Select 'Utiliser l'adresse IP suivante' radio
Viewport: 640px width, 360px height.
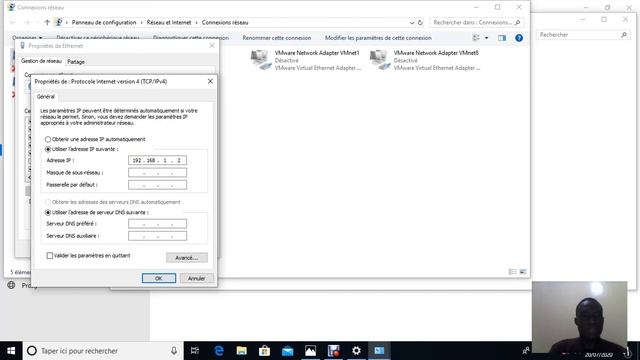point(48,149)
